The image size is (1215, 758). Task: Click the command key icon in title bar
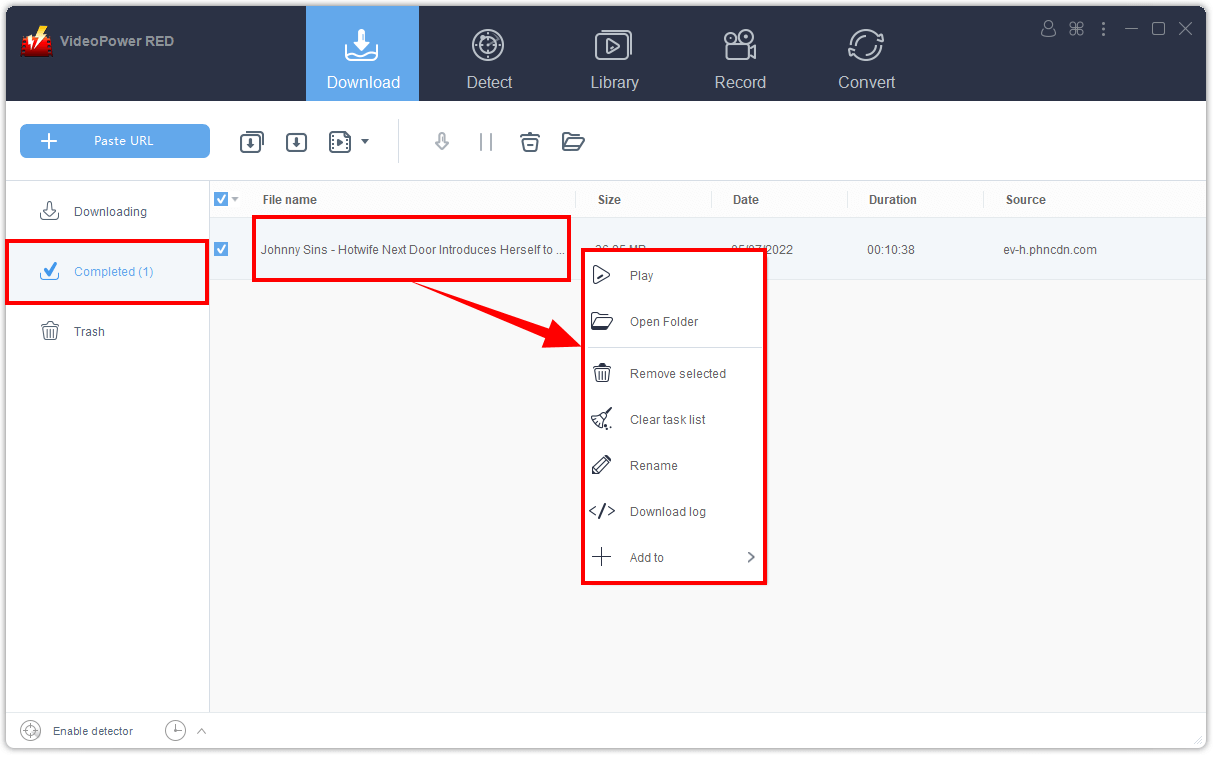pyautogui.click(x=1076, y=29)
